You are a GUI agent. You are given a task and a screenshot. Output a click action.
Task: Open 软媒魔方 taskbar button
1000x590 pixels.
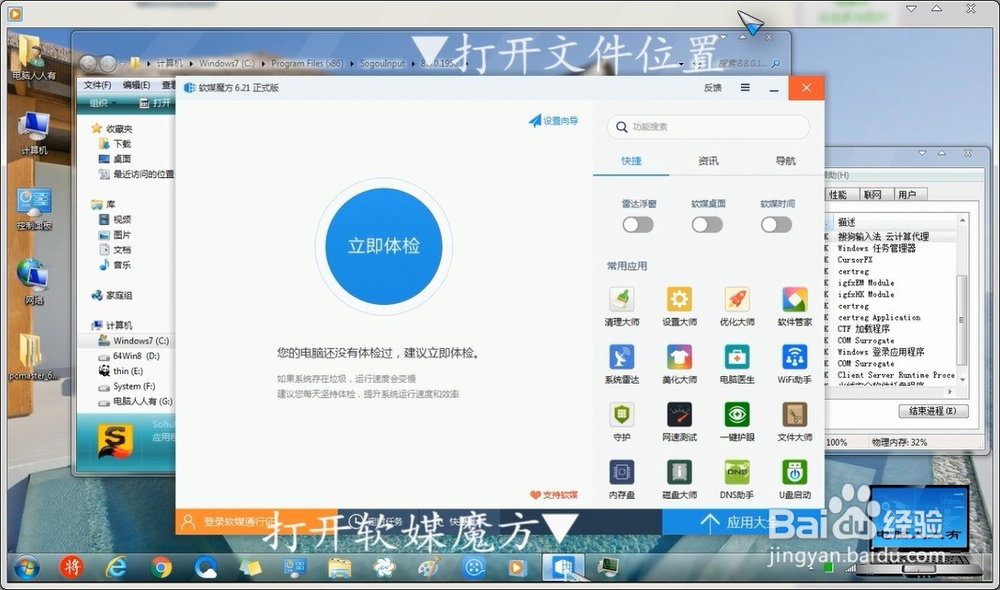pyautogui.click(x=563, y=566)
